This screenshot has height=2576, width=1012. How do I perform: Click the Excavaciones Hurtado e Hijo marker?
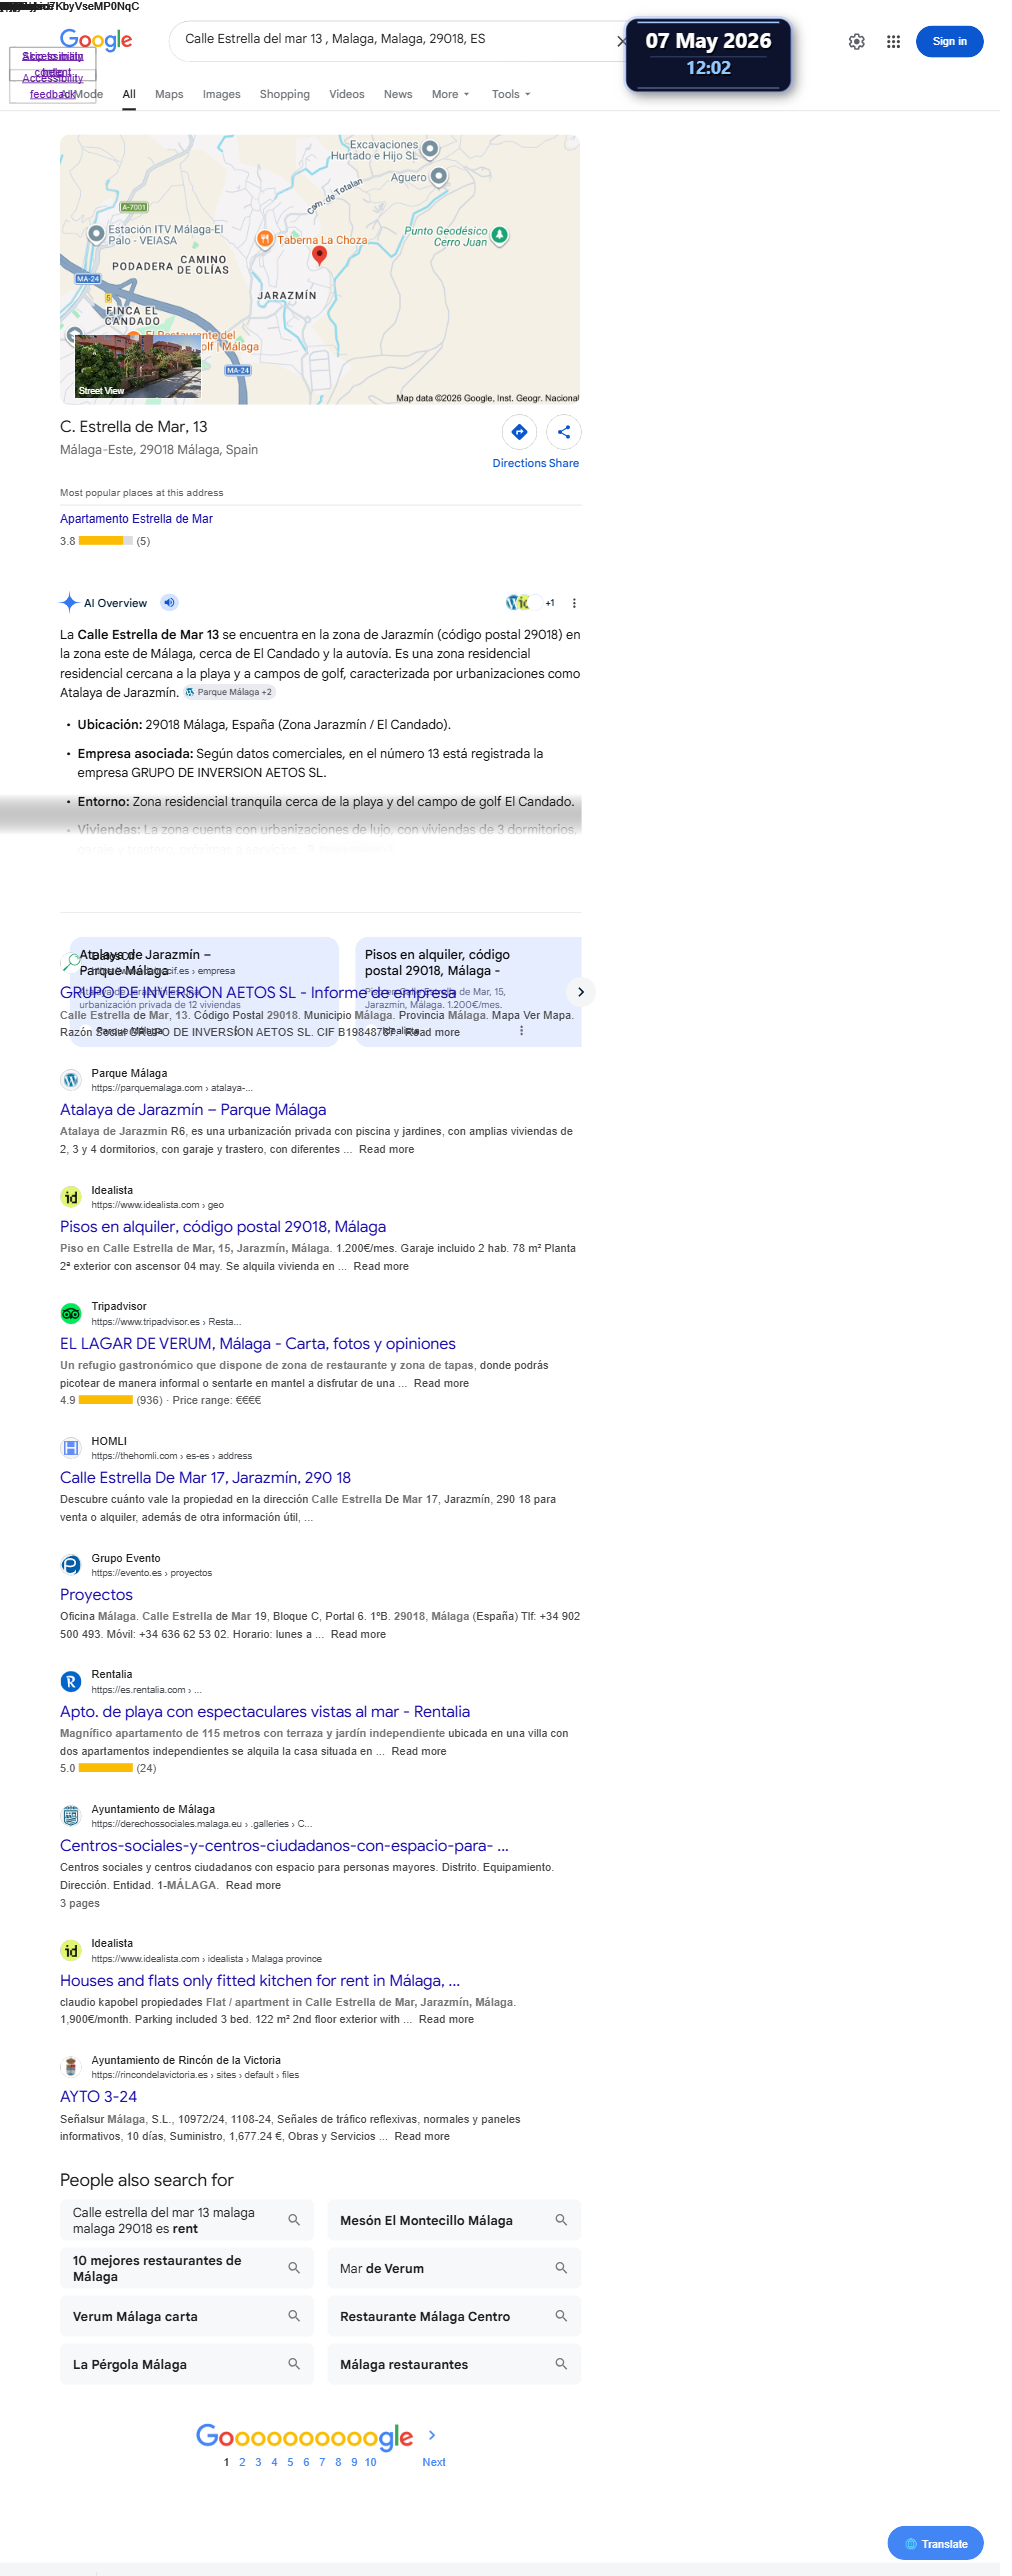(x=430, y=149)
